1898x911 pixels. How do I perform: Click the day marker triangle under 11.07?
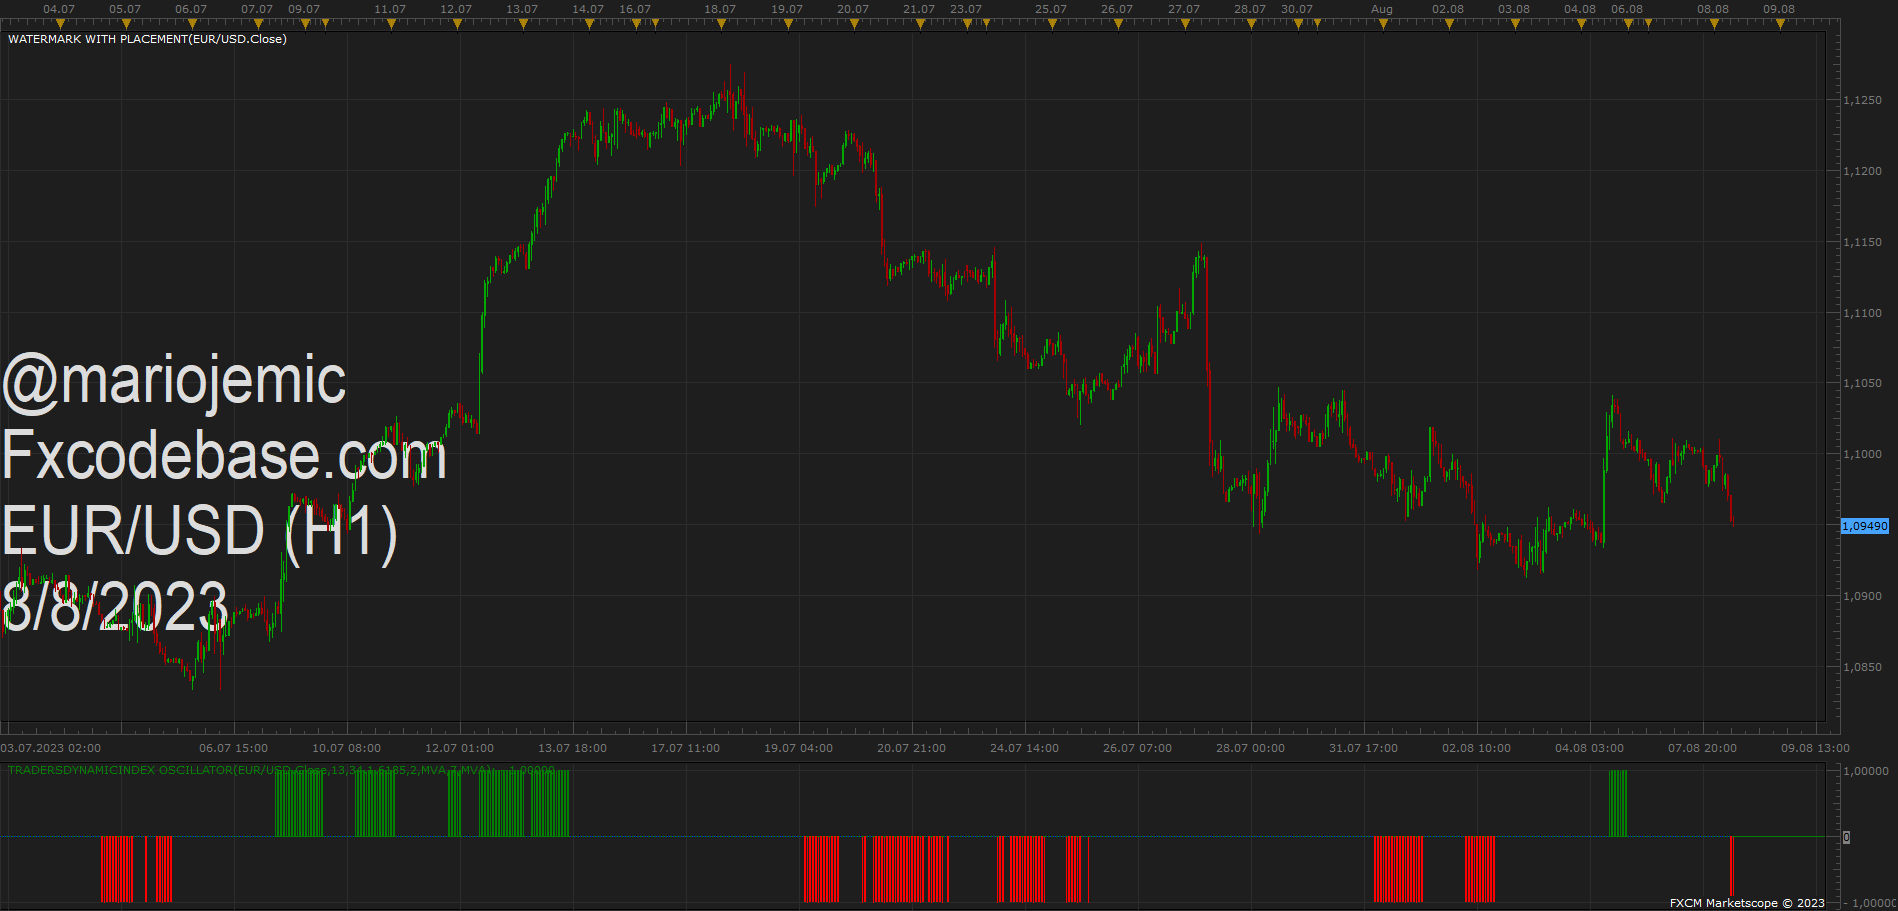pos(391,24)
